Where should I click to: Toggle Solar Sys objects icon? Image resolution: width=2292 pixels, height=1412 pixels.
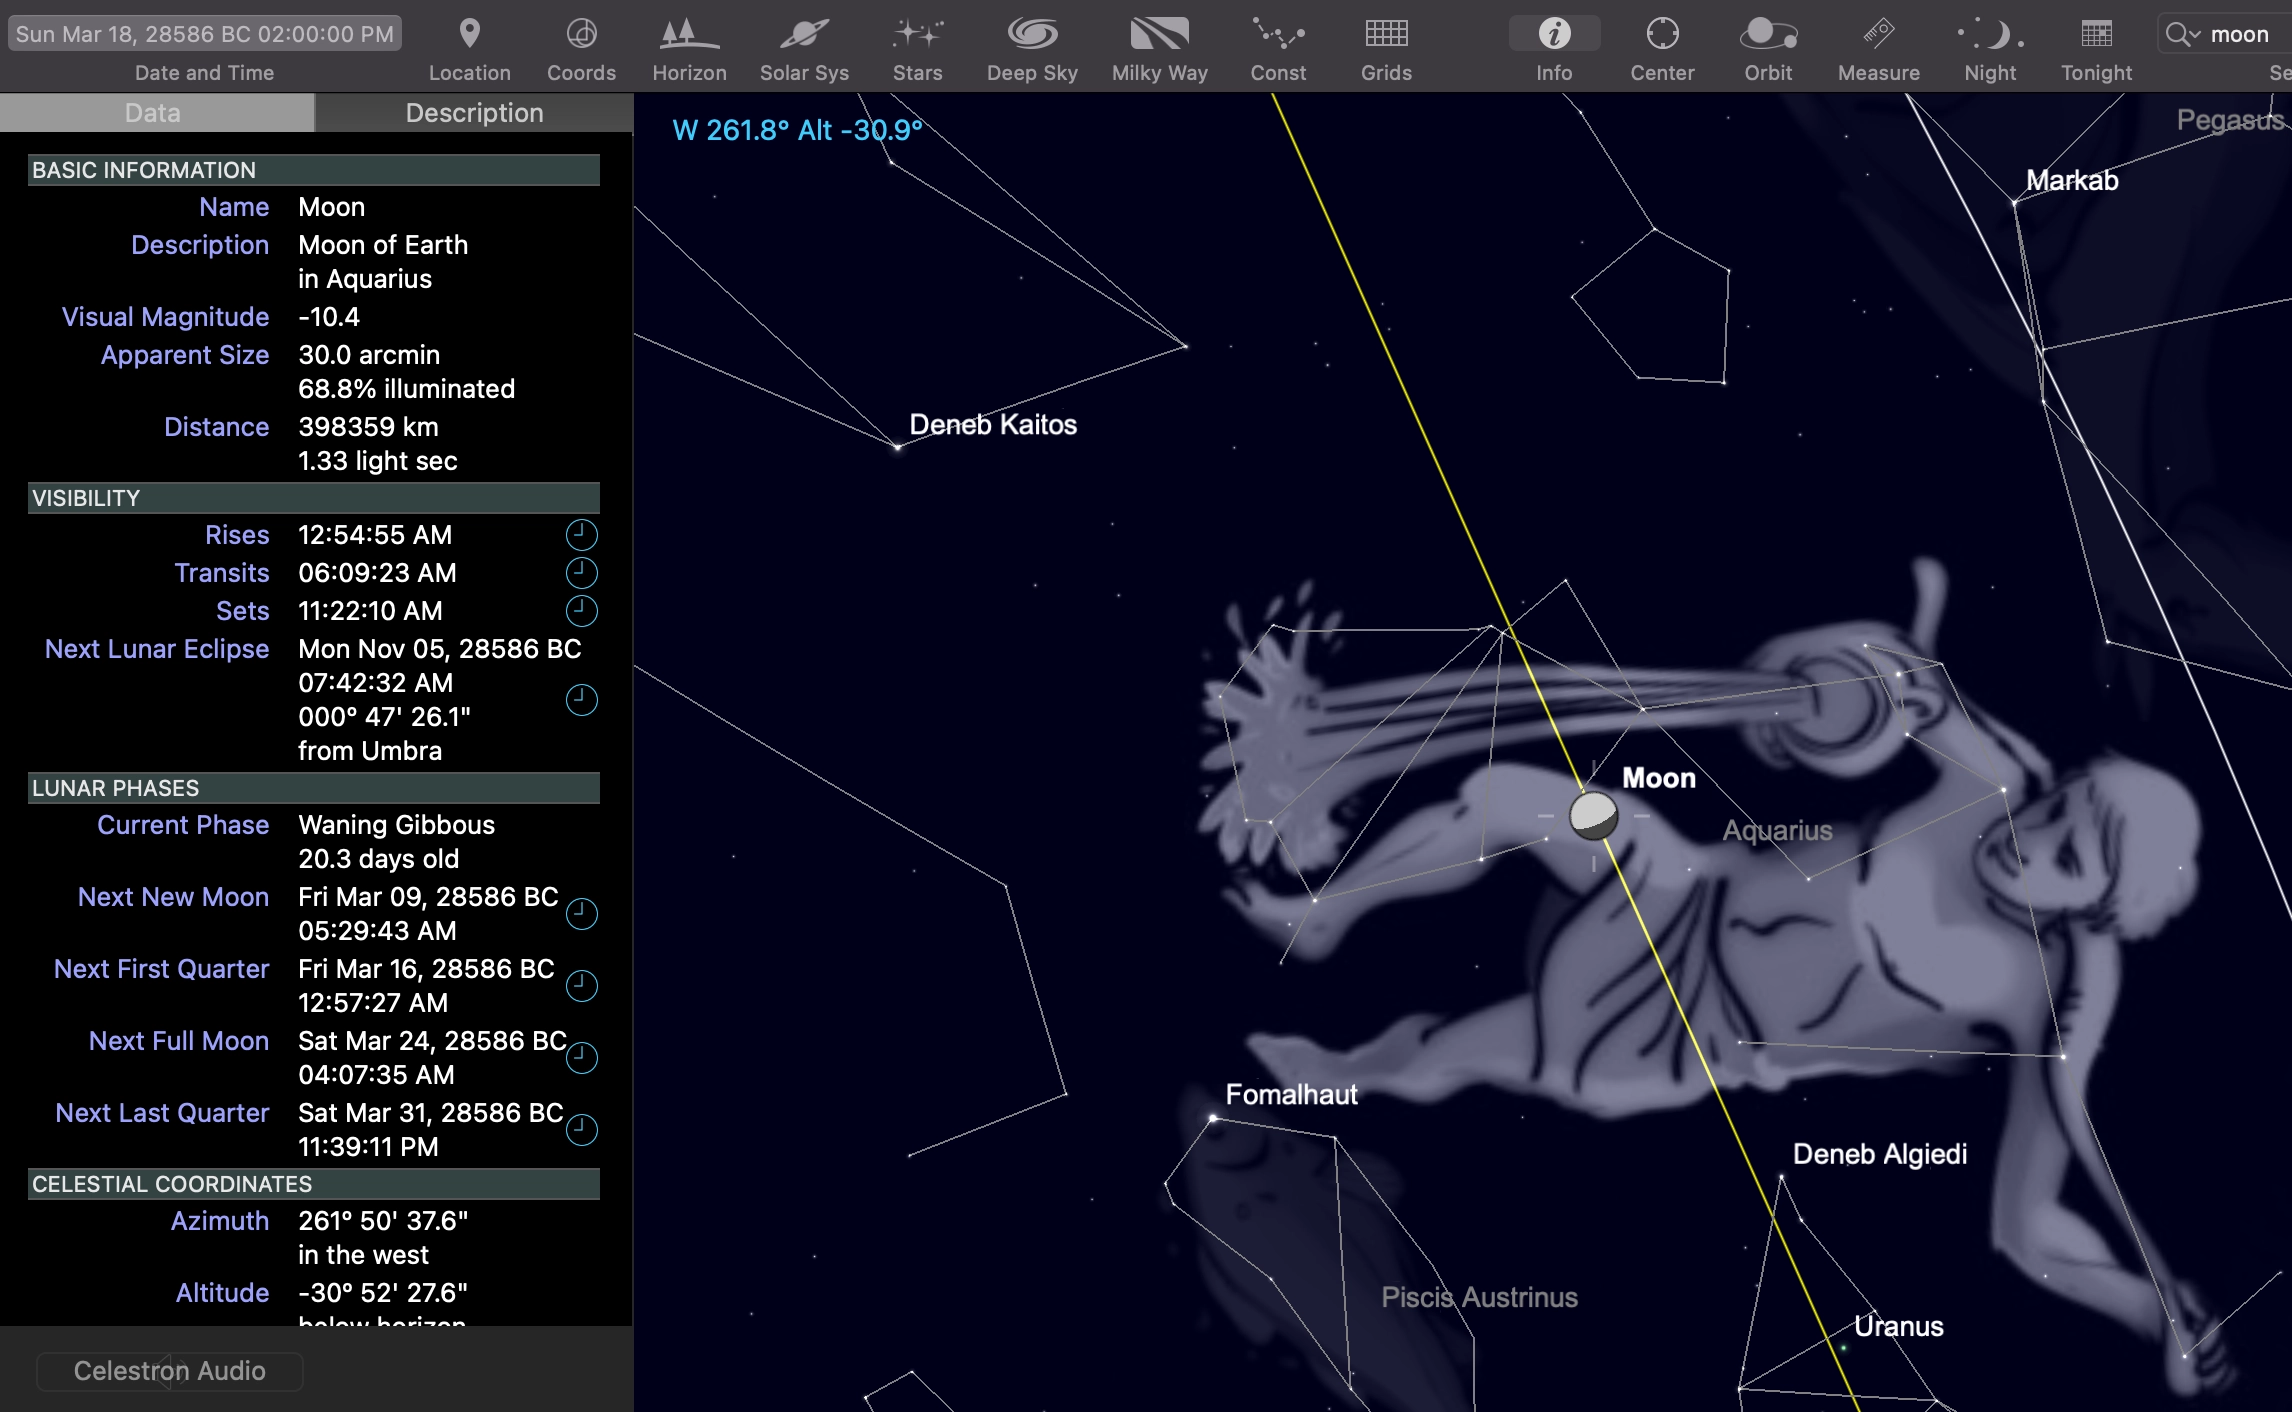click(804, 34)
